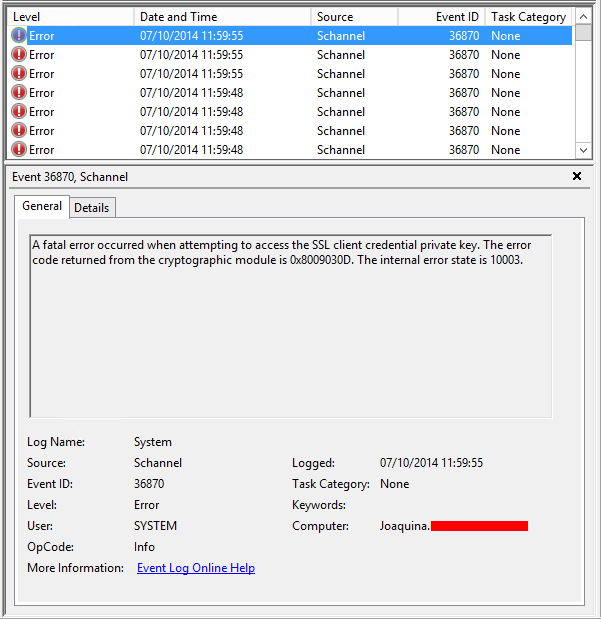
Task: Click the highlighted row's 07/10/2014 11:59:55 date cell
Action: pyautogui.click(x=191, y=36)
